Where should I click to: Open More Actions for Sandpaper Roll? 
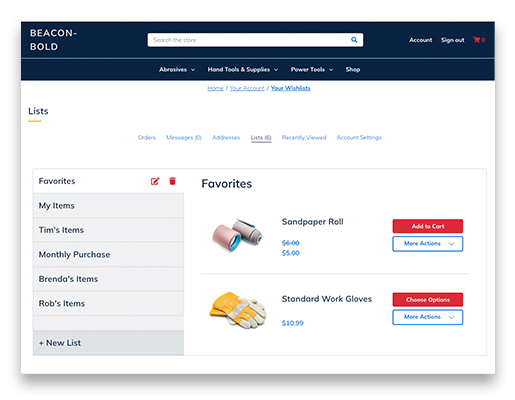[428, 244]
